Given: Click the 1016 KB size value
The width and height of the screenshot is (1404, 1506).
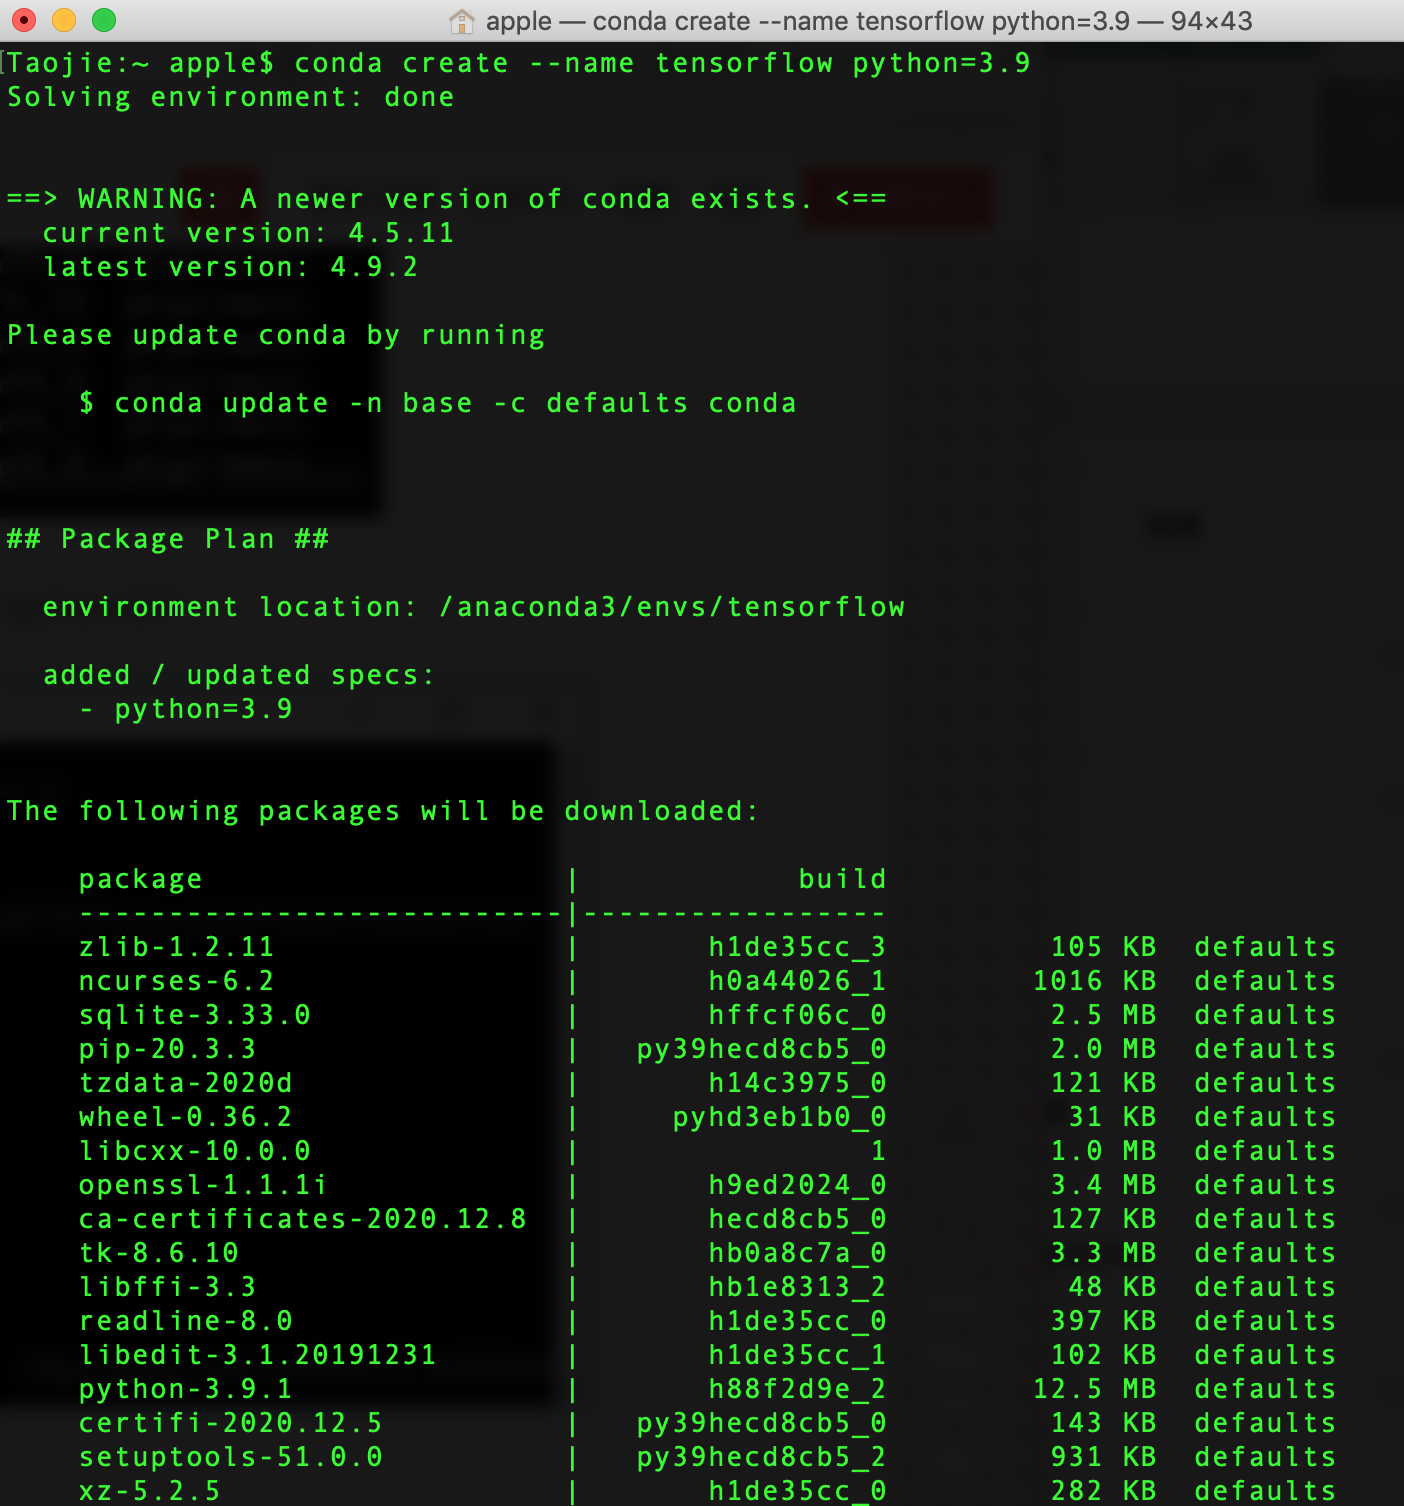Looking at the screenshot, I should pos(1095,981).
